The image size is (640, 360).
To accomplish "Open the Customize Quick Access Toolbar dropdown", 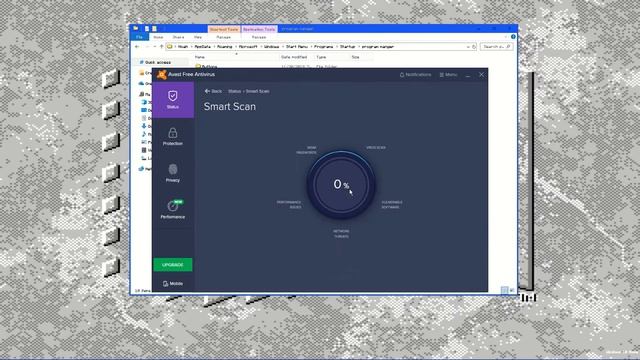I will click(164, 29).
